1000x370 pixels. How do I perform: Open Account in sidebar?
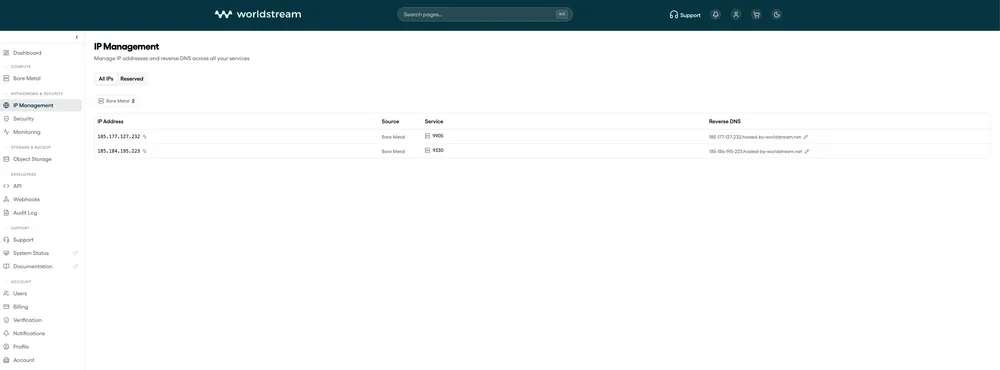pos(24,360)
